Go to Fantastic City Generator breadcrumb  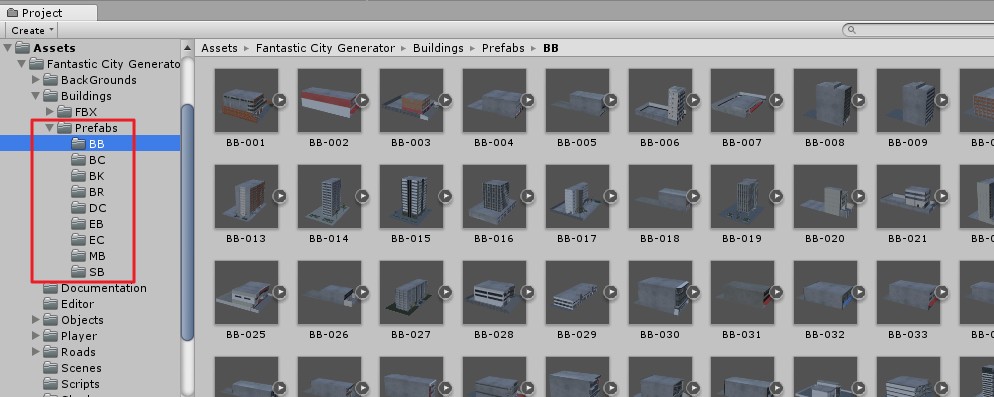325,48
